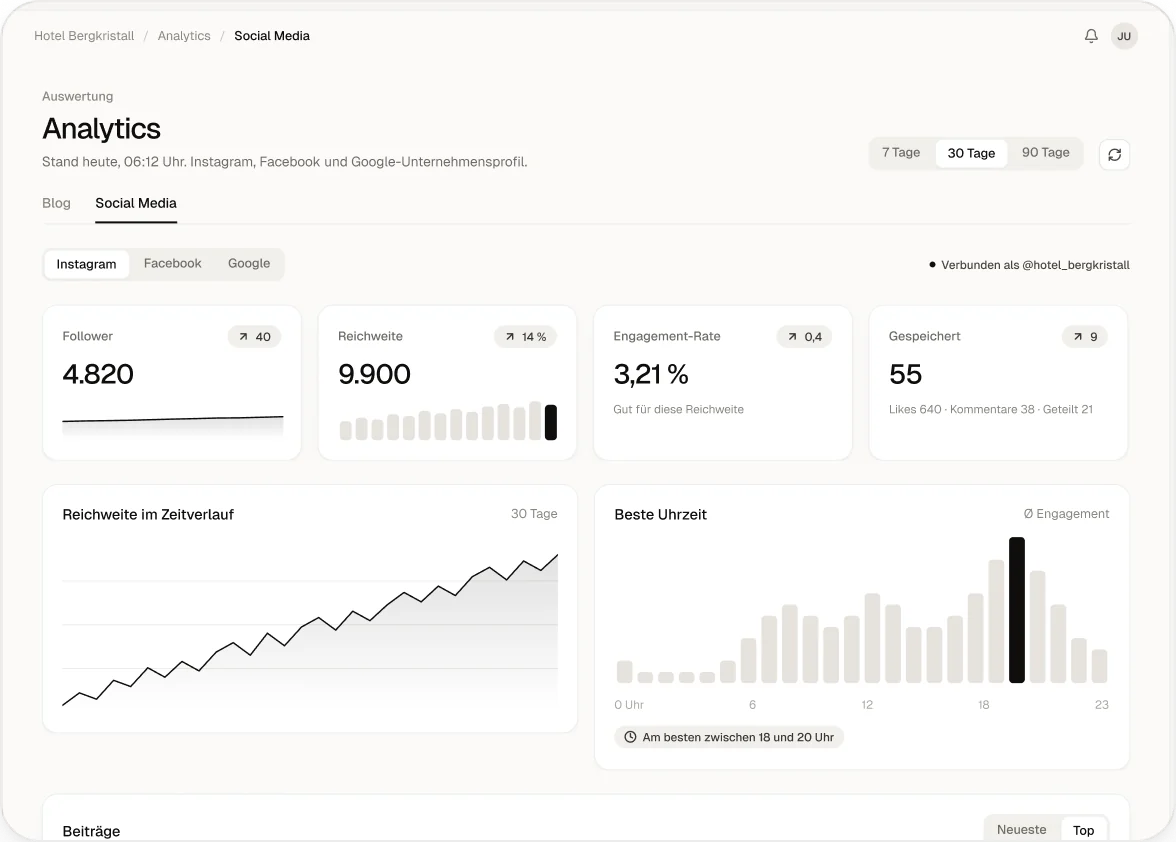Select the 30 Tage time range
Viewport: 1176px width, 842px height.
[971, 153]
